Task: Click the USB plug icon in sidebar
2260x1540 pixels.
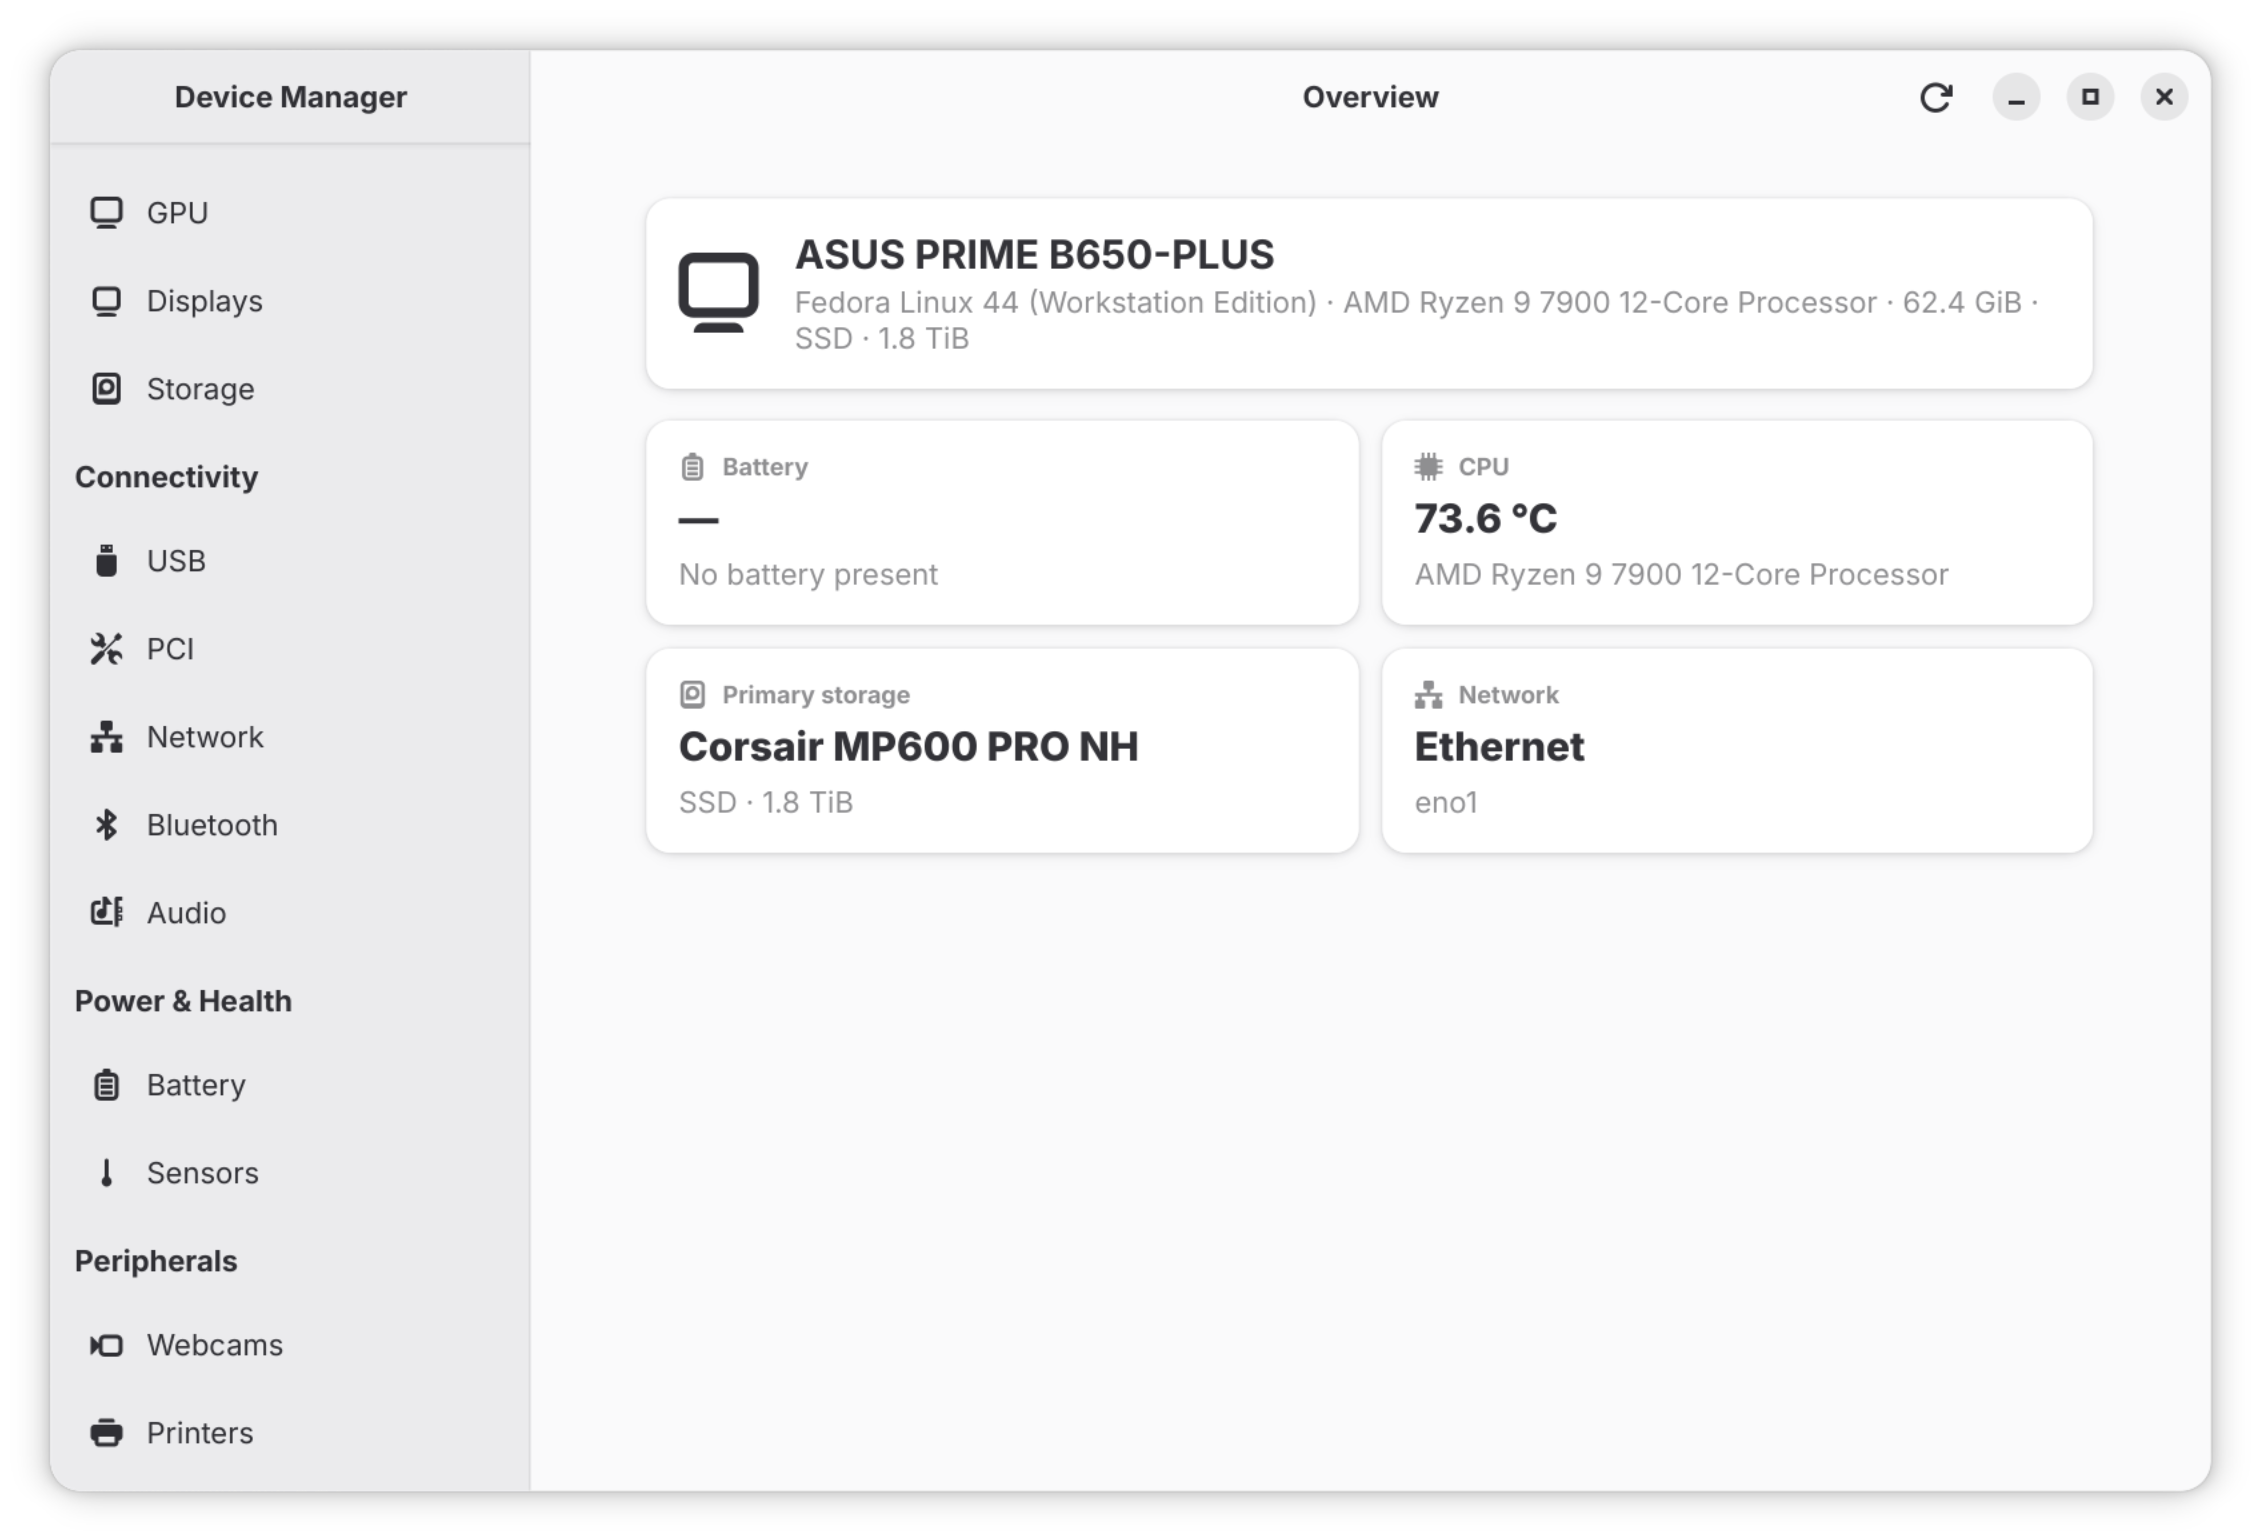Action: [x=106, y=561]
